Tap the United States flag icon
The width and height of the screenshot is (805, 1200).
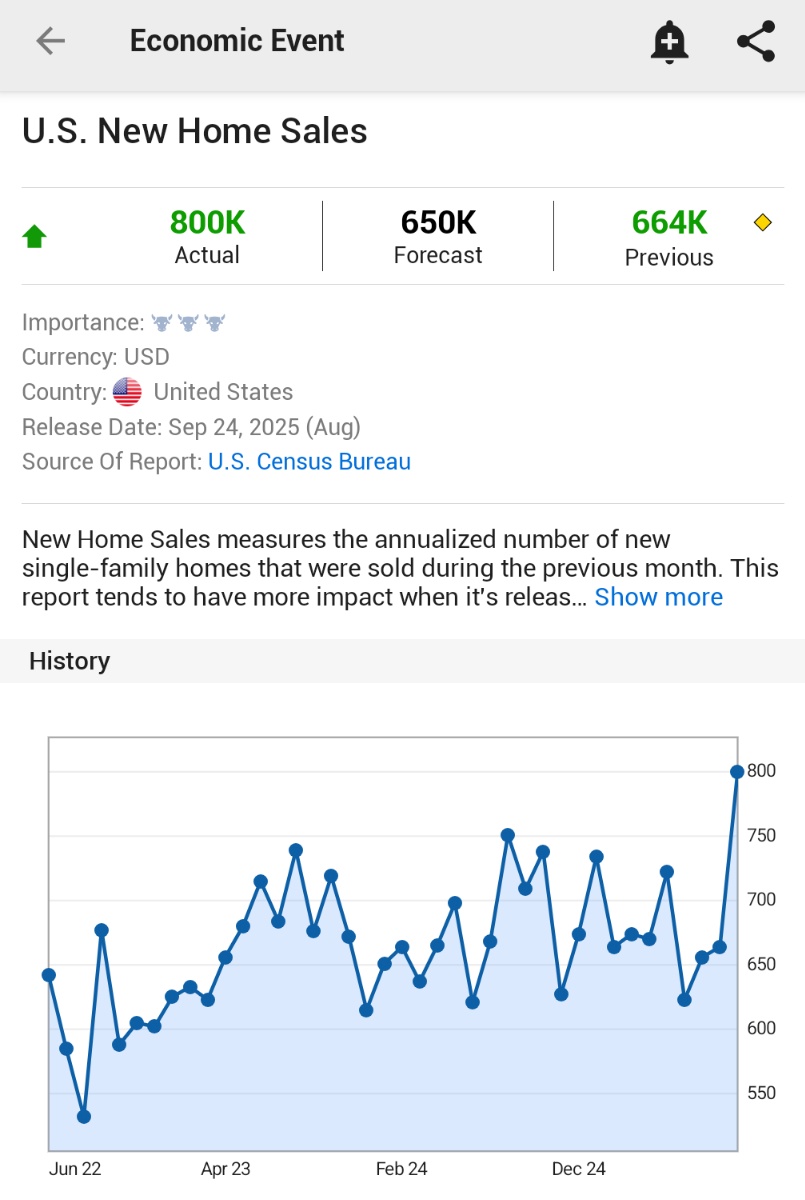coord(127,392)
